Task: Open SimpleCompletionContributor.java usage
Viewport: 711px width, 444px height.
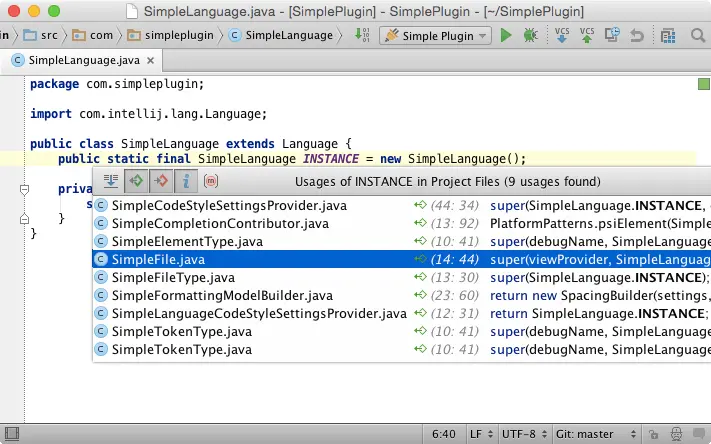Action: point(402,224)
